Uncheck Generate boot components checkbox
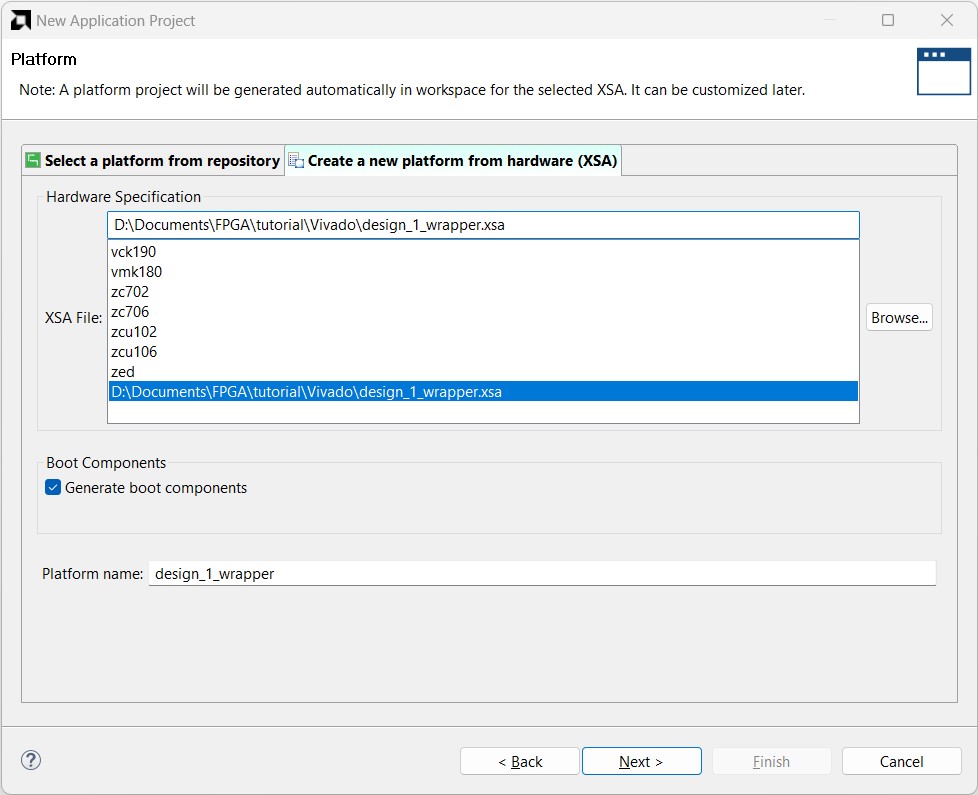Image resolution: width=978 pixels, height=795 pixels. click(x=53, y=488)
